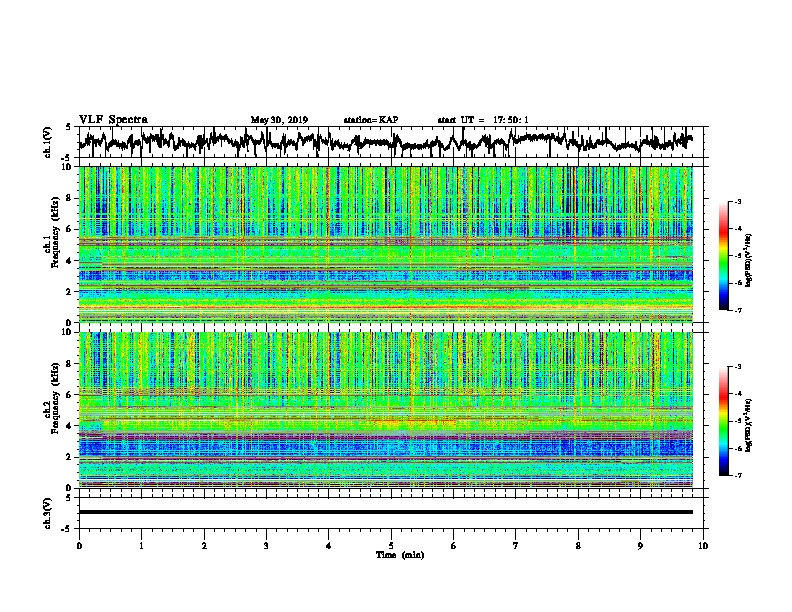Click the ch.3(V) axis label
Screen dimensions: 792x612
[x=47, y=513]
